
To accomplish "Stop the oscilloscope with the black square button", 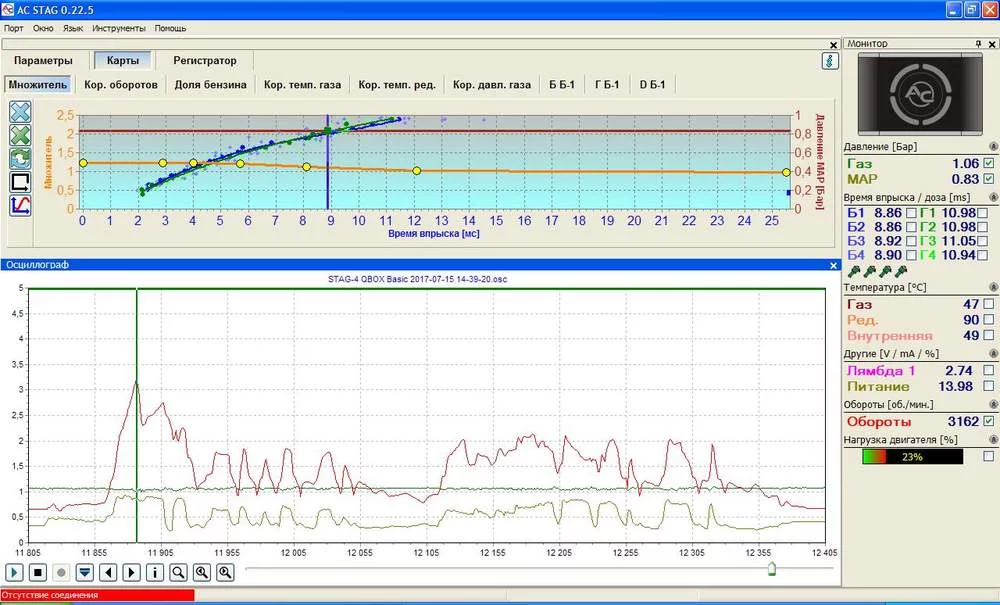I will coord(38,572).
